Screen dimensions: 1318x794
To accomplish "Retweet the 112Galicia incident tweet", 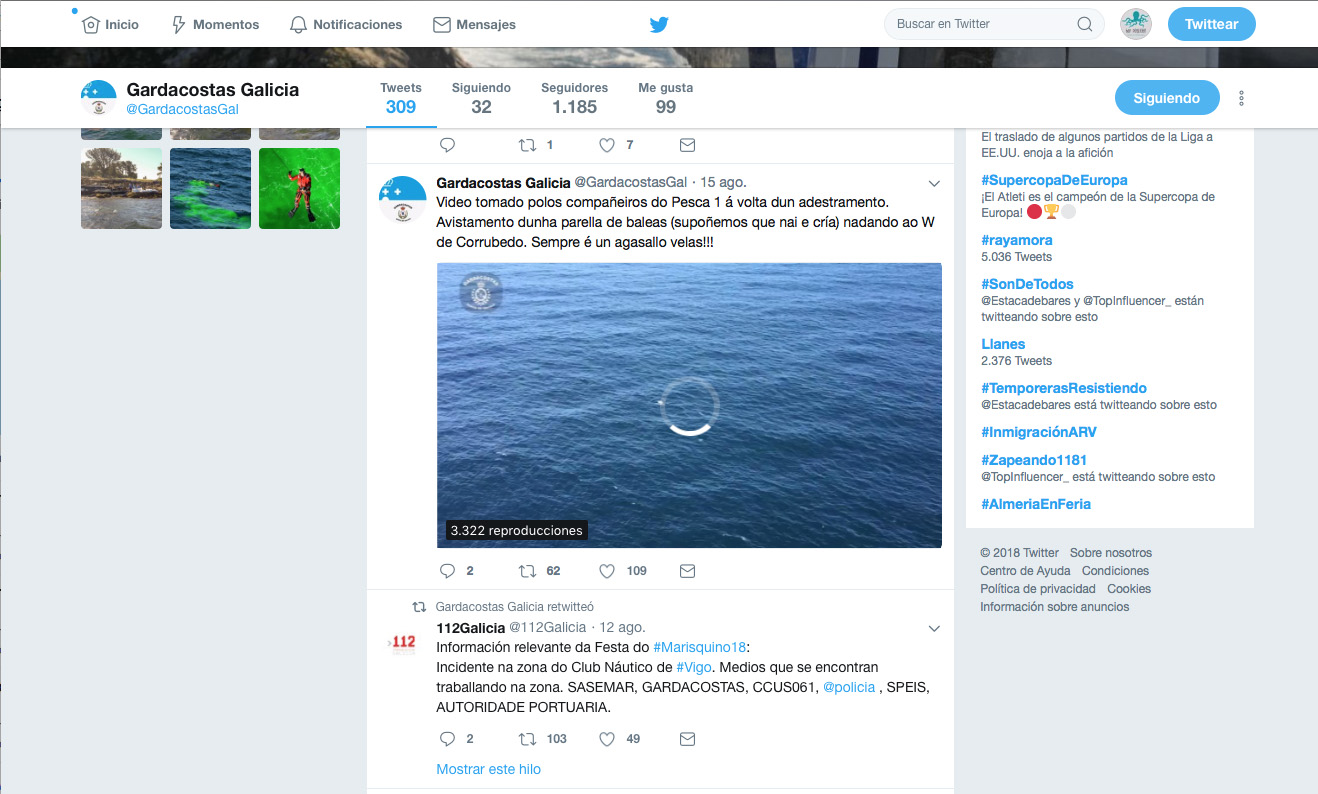I will tap(527, 739).
